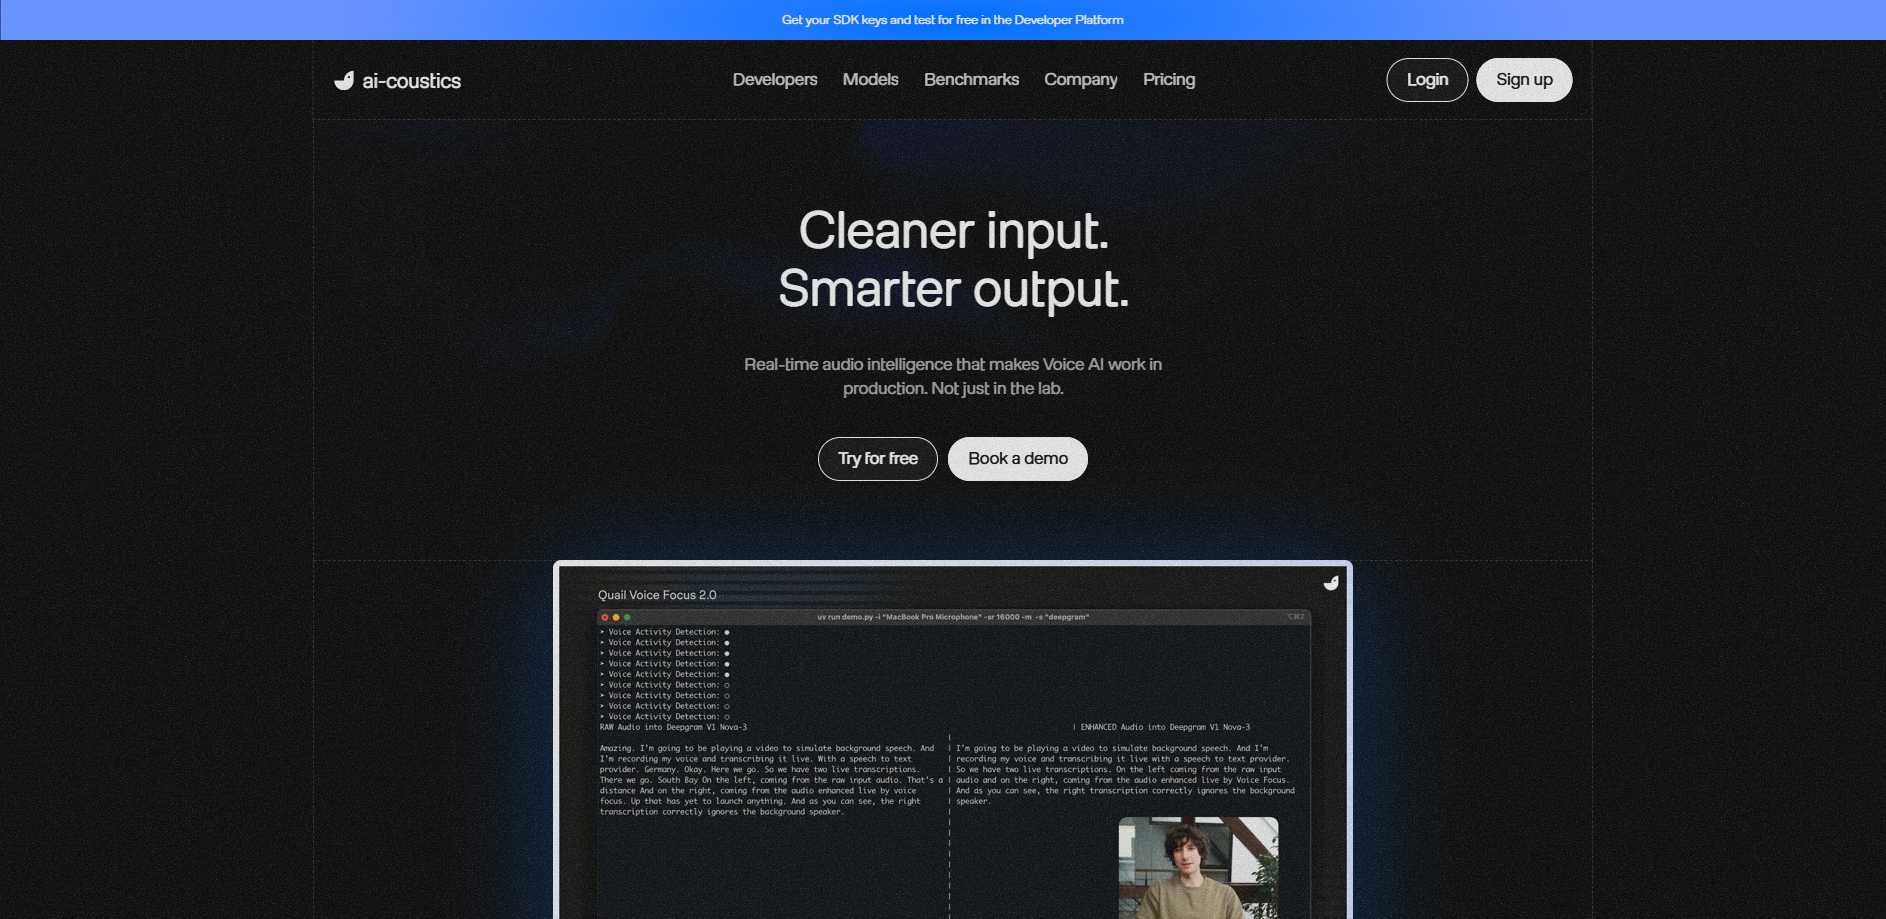Click the "Smarter output." headline
Viewport: 1886px width, 919px height.
(x=953, y=289)
